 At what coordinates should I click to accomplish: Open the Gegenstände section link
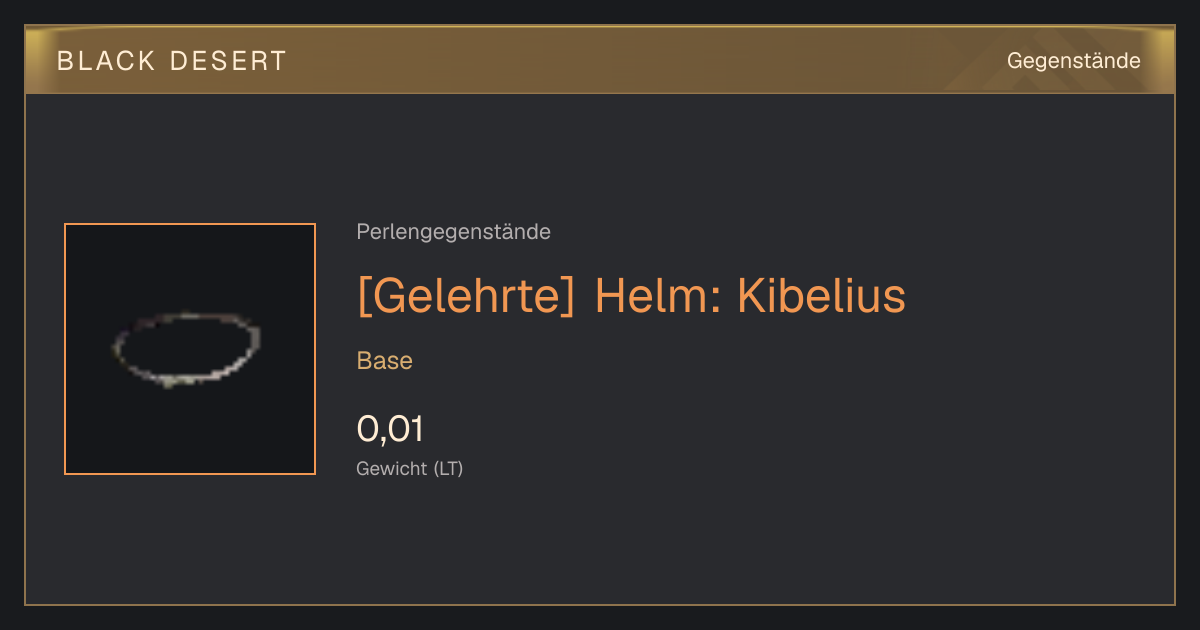click(x=1073, y=61)
